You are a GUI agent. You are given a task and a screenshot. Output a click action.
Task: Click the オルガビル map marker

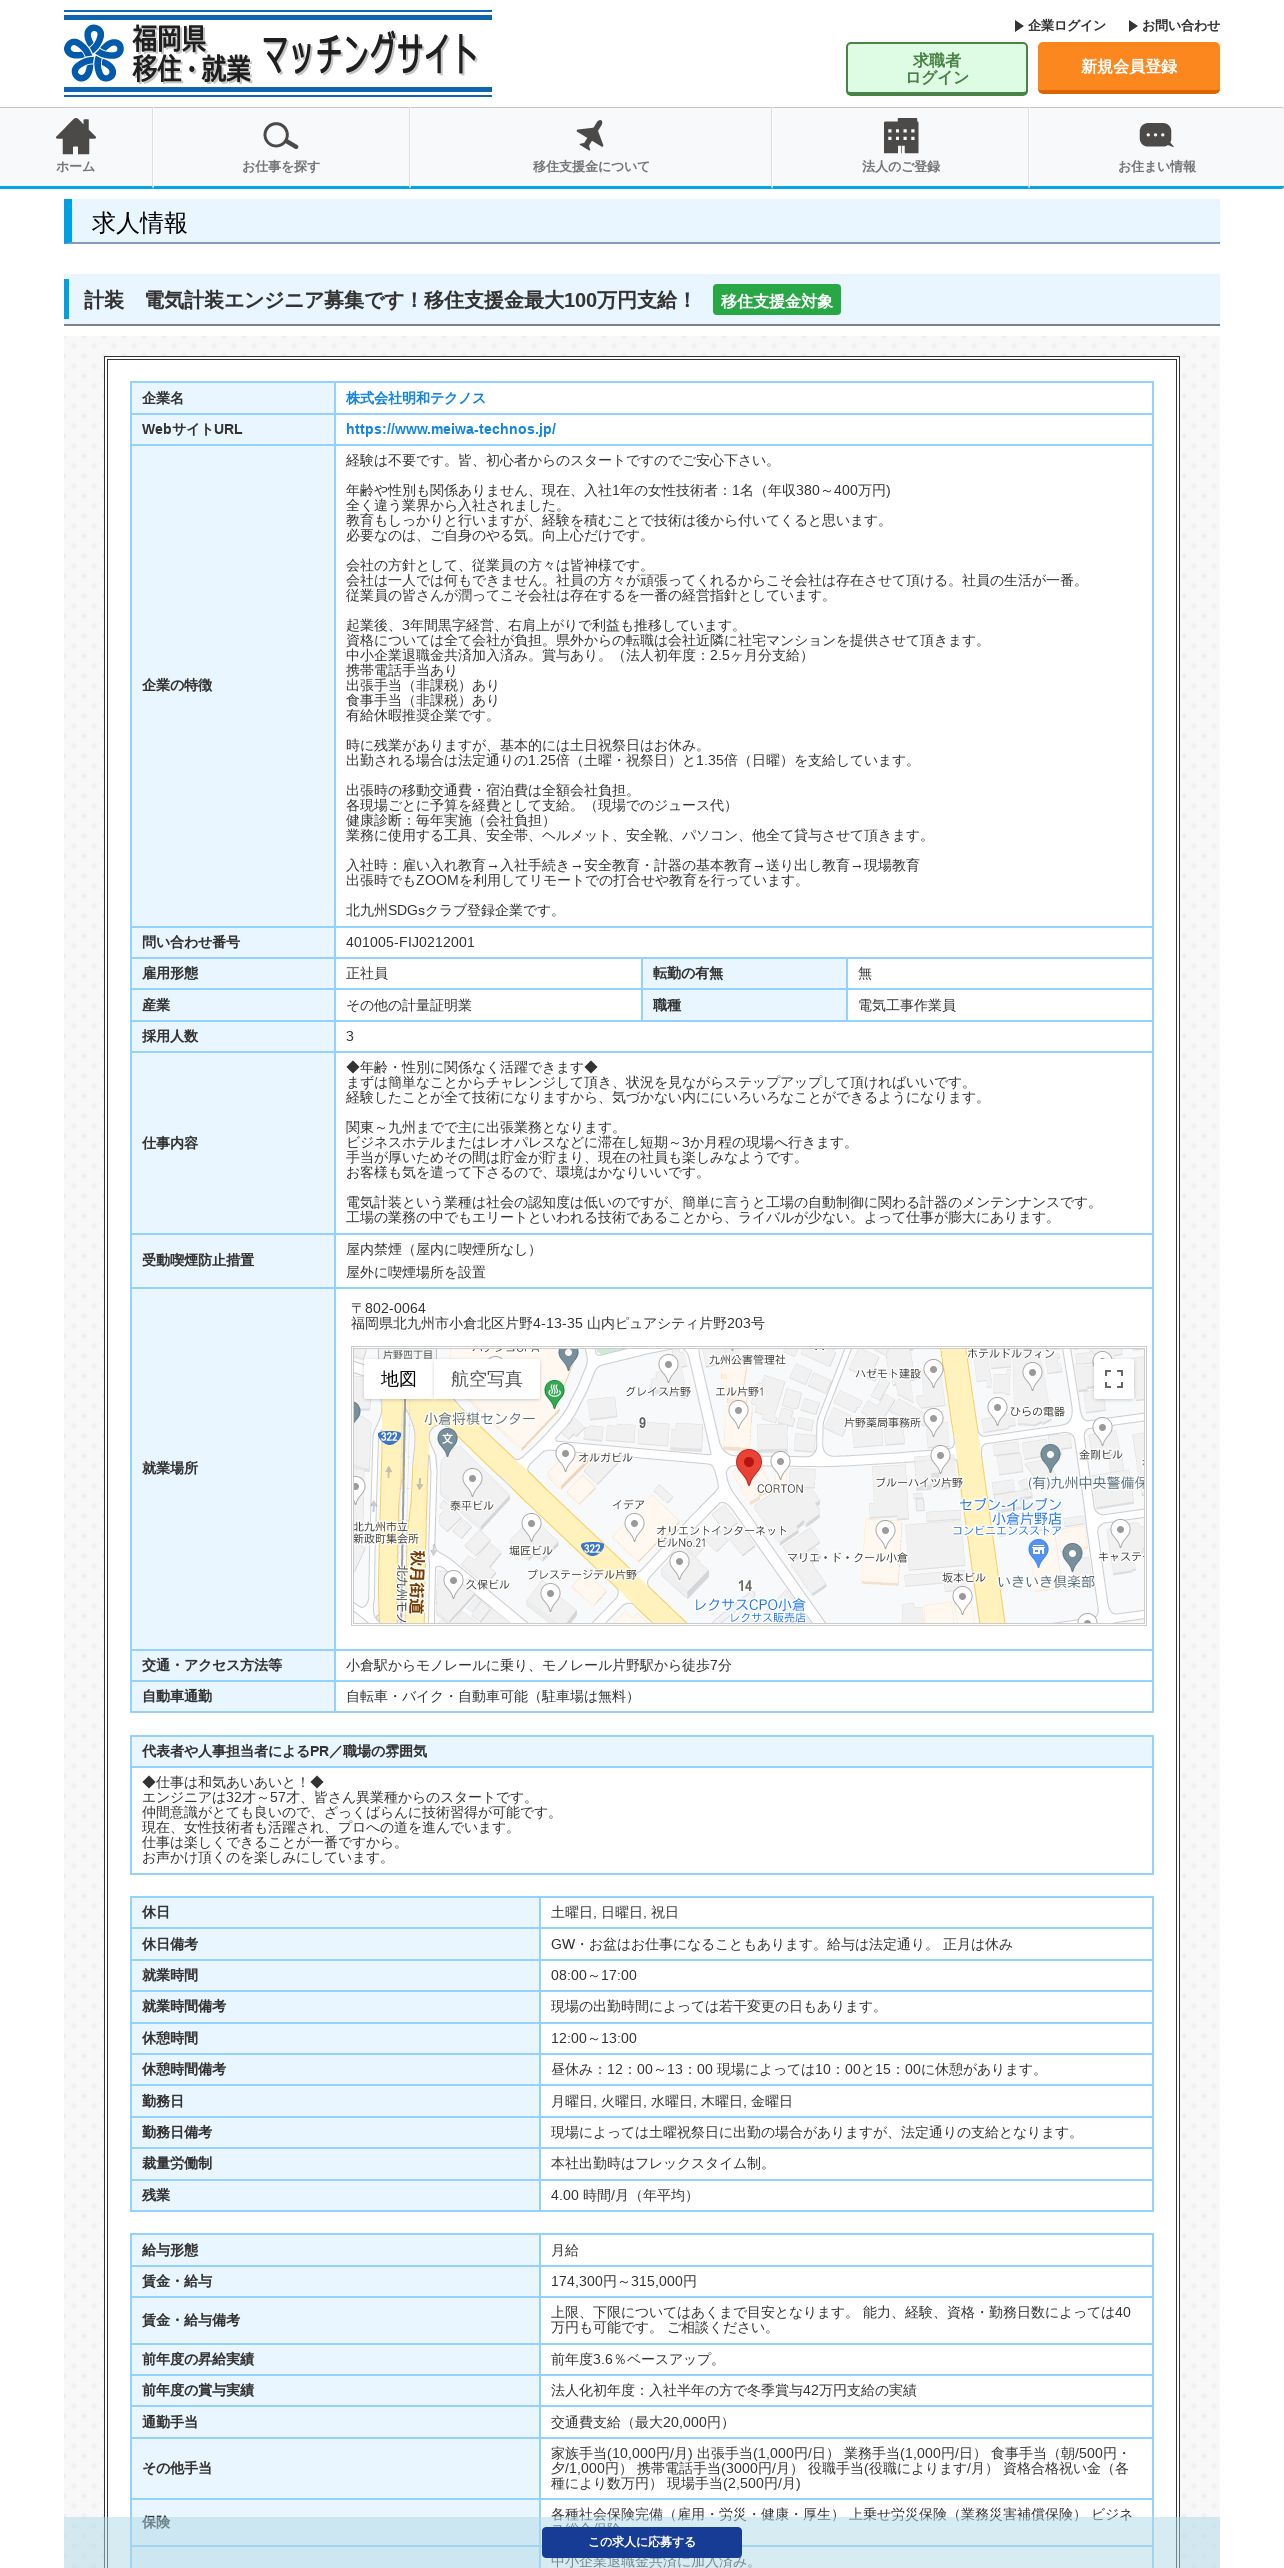point(565,1456)
